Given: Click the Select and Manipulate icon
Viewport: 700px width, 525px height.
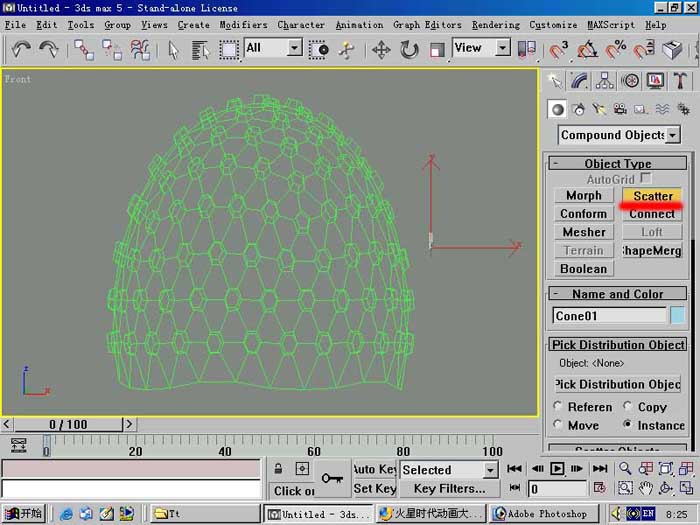Looking at the screenshot, I should point(346,50).
